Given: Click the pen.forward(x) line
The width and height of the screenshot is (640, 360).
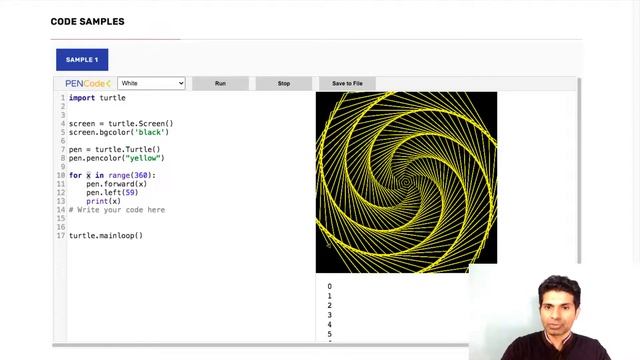Looking at the screenshot, I should click(x=116, y=184).
